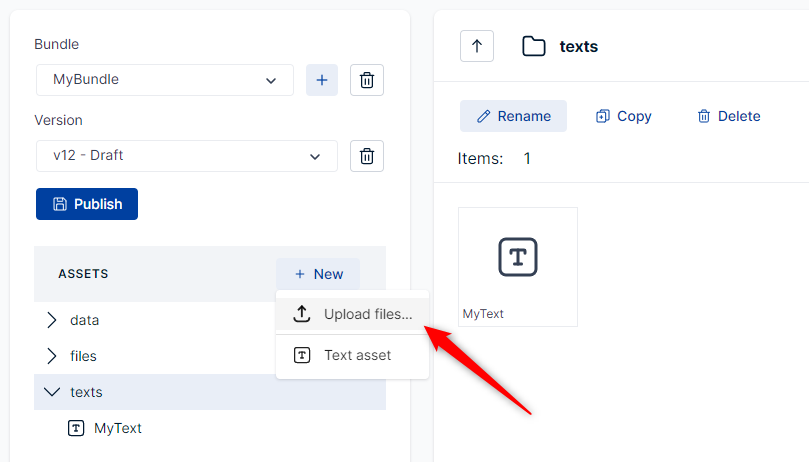Choose Upload files... from the New menu

coord(367,314)
